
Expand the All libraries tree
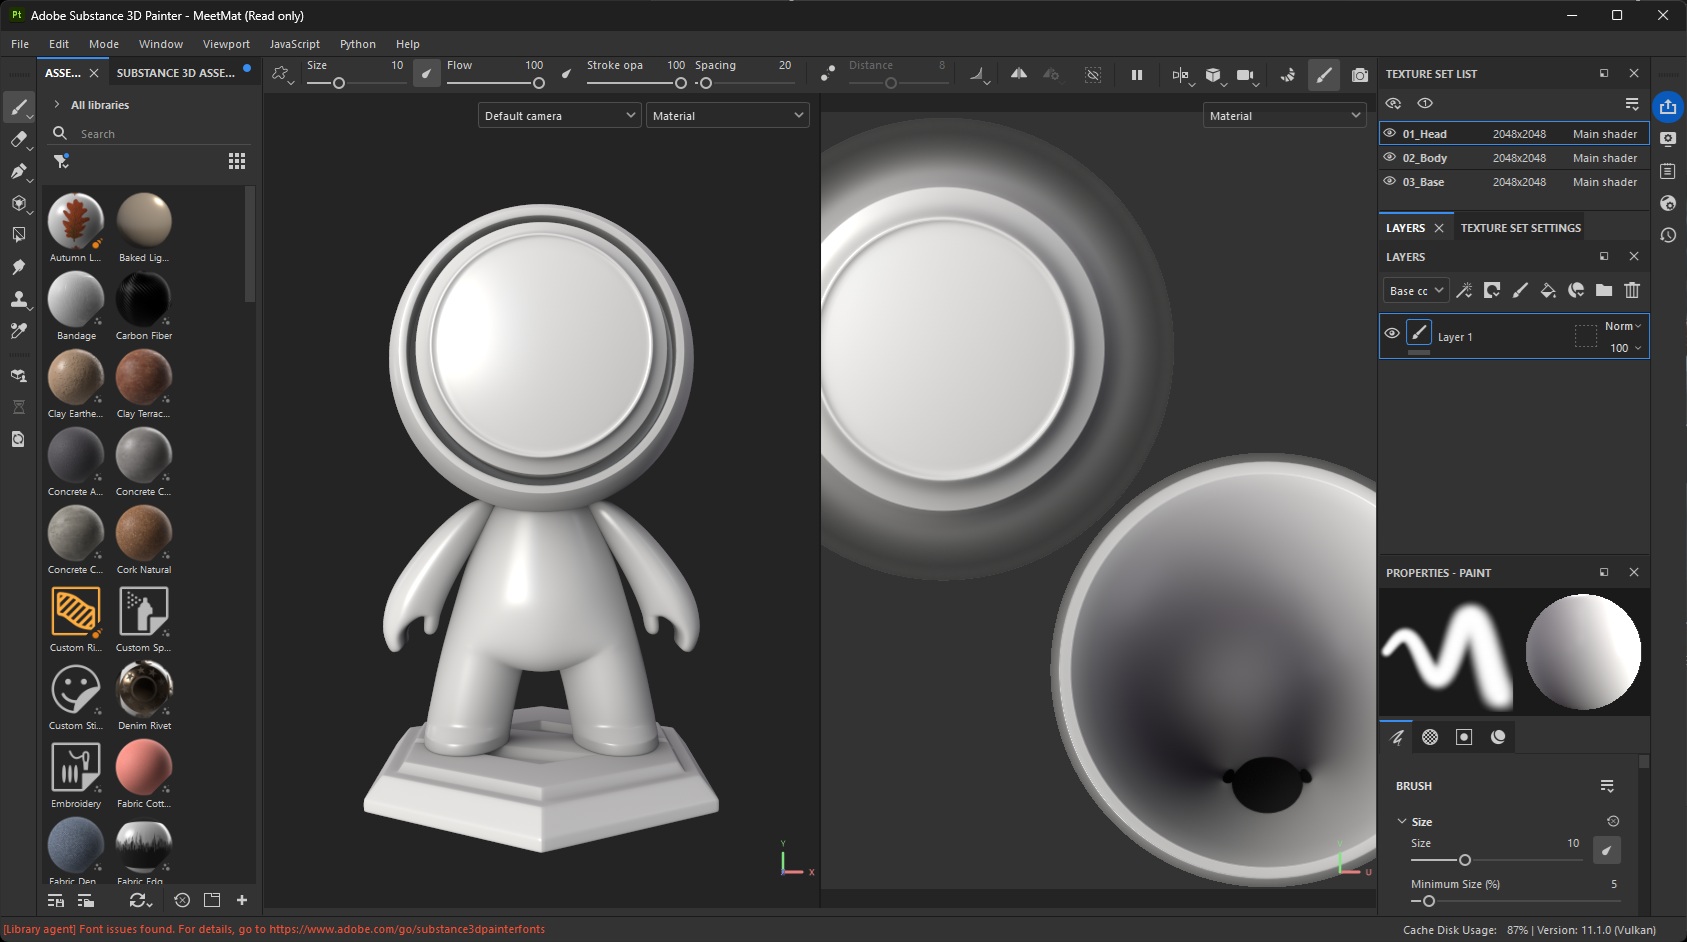(x=57, y=105)
